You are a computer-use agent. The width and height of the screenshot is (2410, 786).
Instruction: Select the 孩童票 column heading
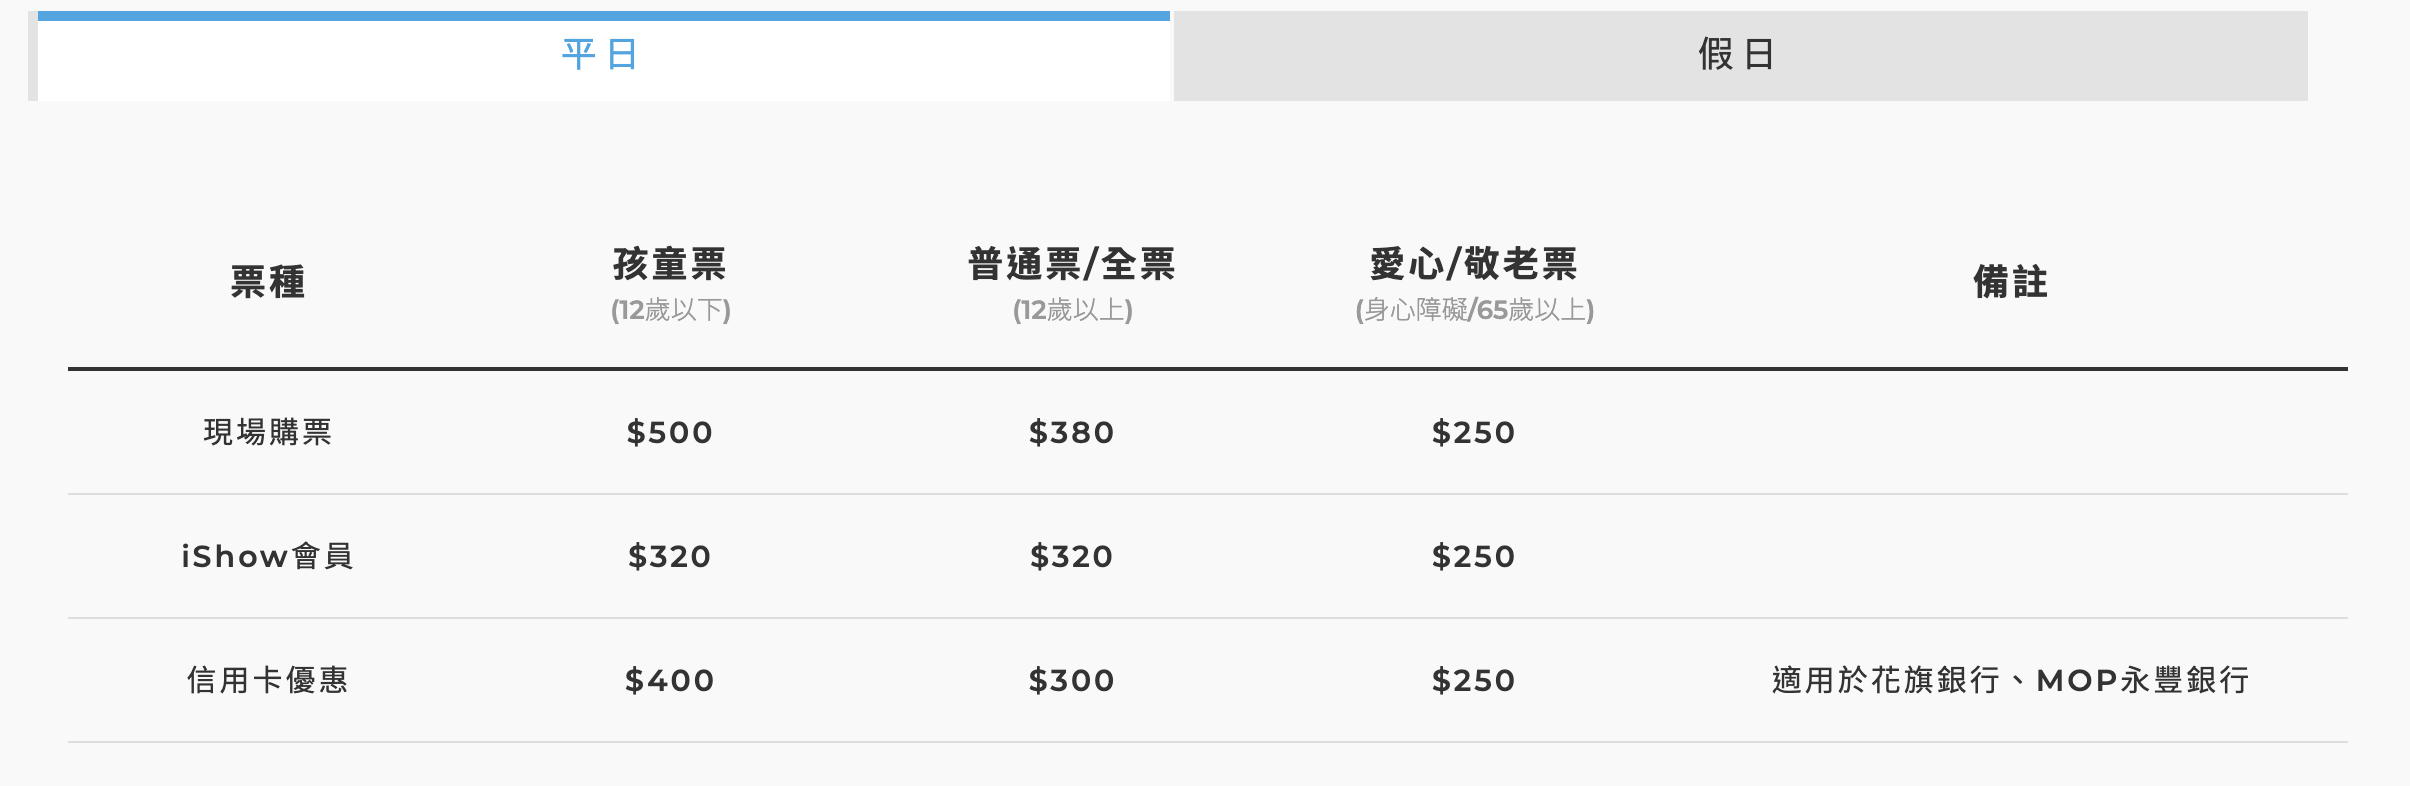point(670,265)
